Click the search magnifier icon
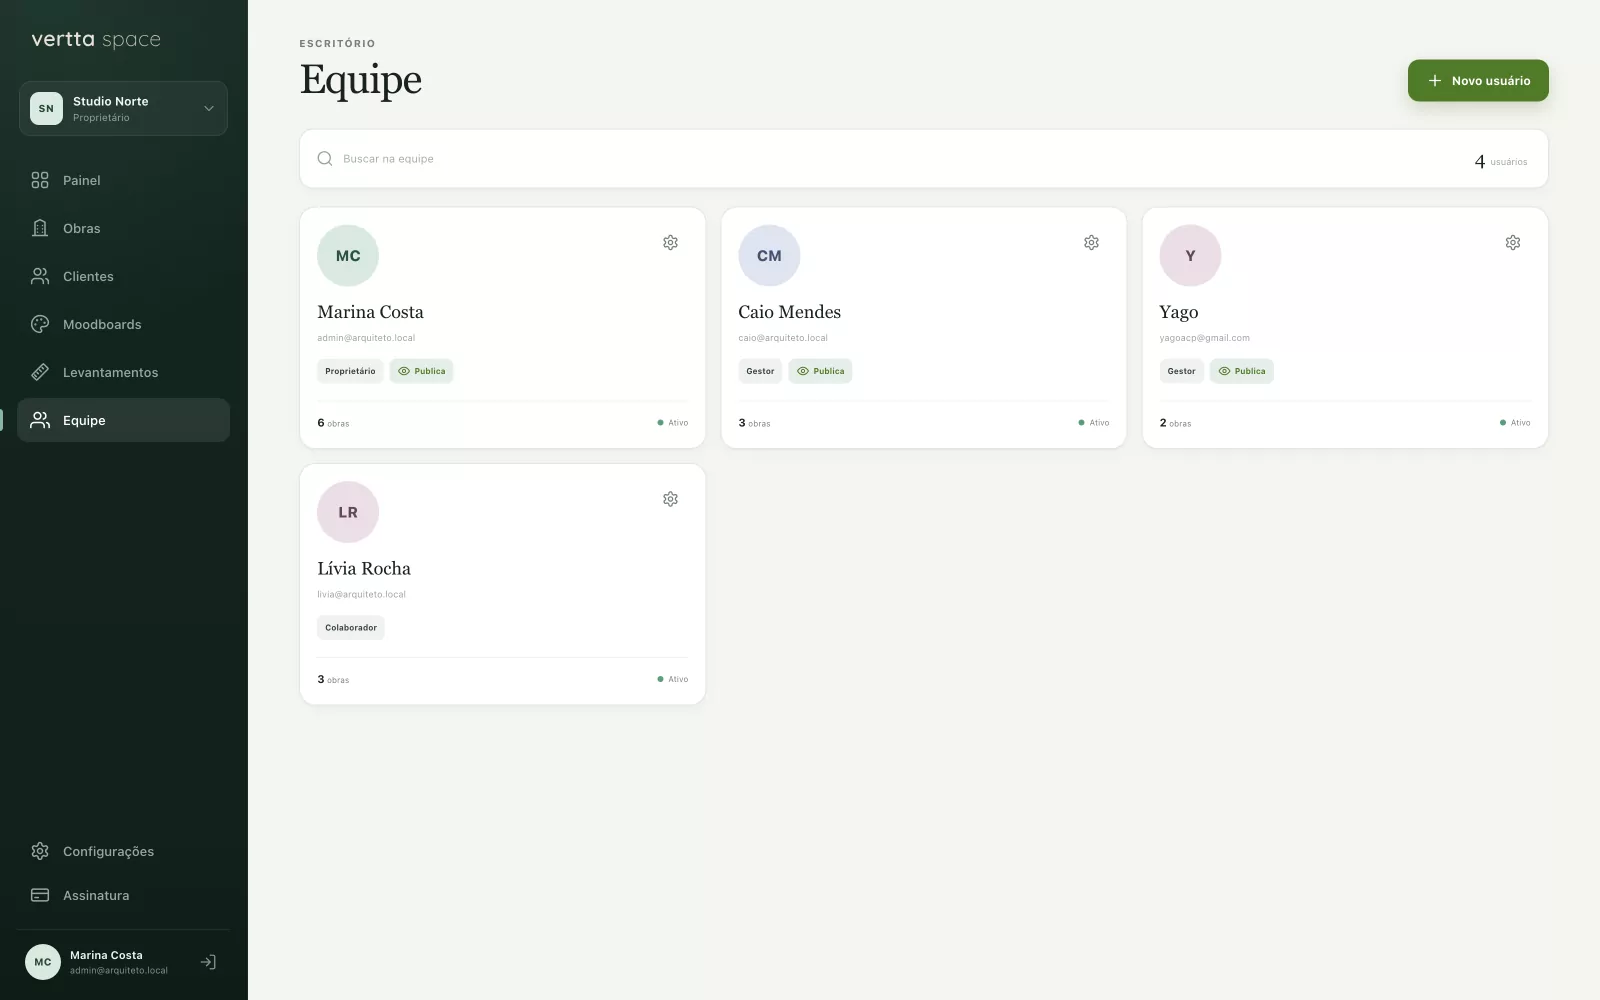Image resolution: width=1600 pixels, height=1000 pixels. click(325, 158)
